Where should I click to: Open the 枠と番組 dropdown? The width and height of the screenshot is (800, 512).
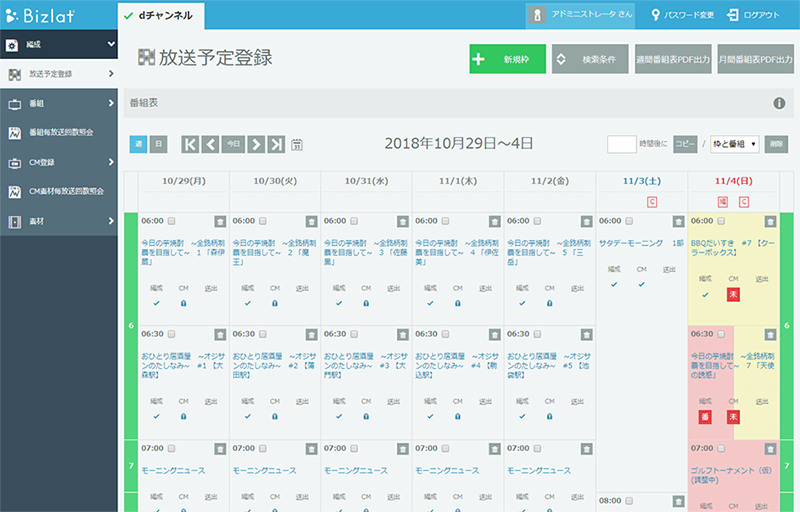(x=734, y=144)
